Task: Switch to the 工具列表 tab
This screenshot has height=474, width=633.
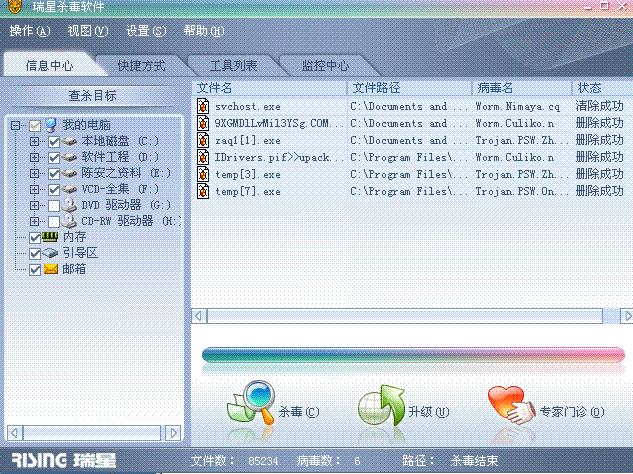Action: (x=233, y=65)
